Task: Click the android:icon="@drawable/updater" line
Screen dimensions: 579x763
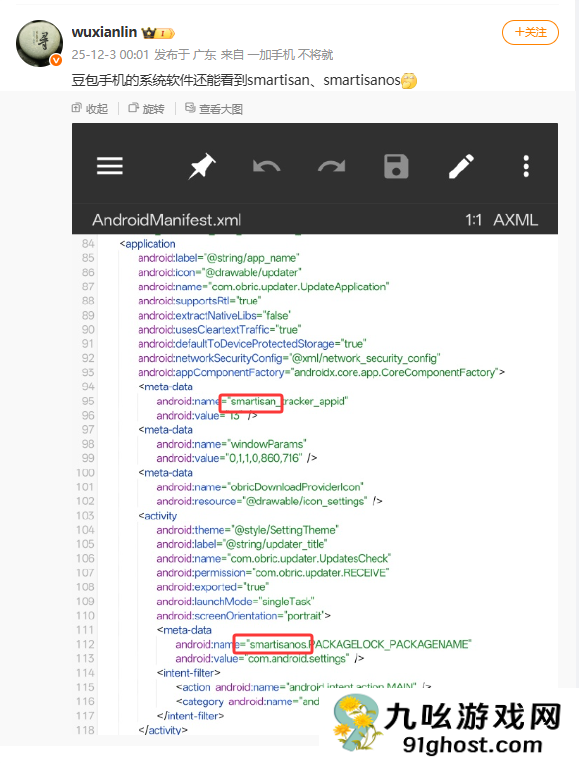Action: (x=219, y=272)
